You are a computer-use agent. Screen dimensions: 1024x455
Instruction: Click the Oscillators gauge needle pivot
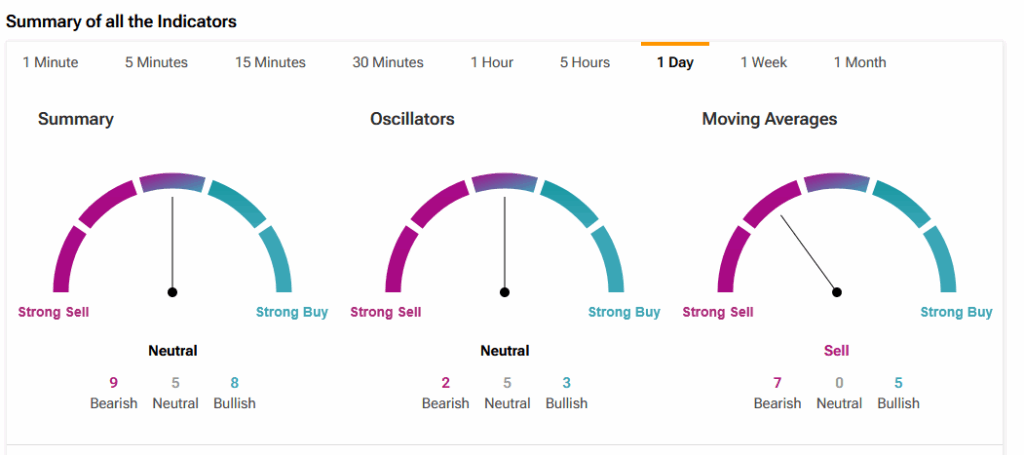coord(505,292)
